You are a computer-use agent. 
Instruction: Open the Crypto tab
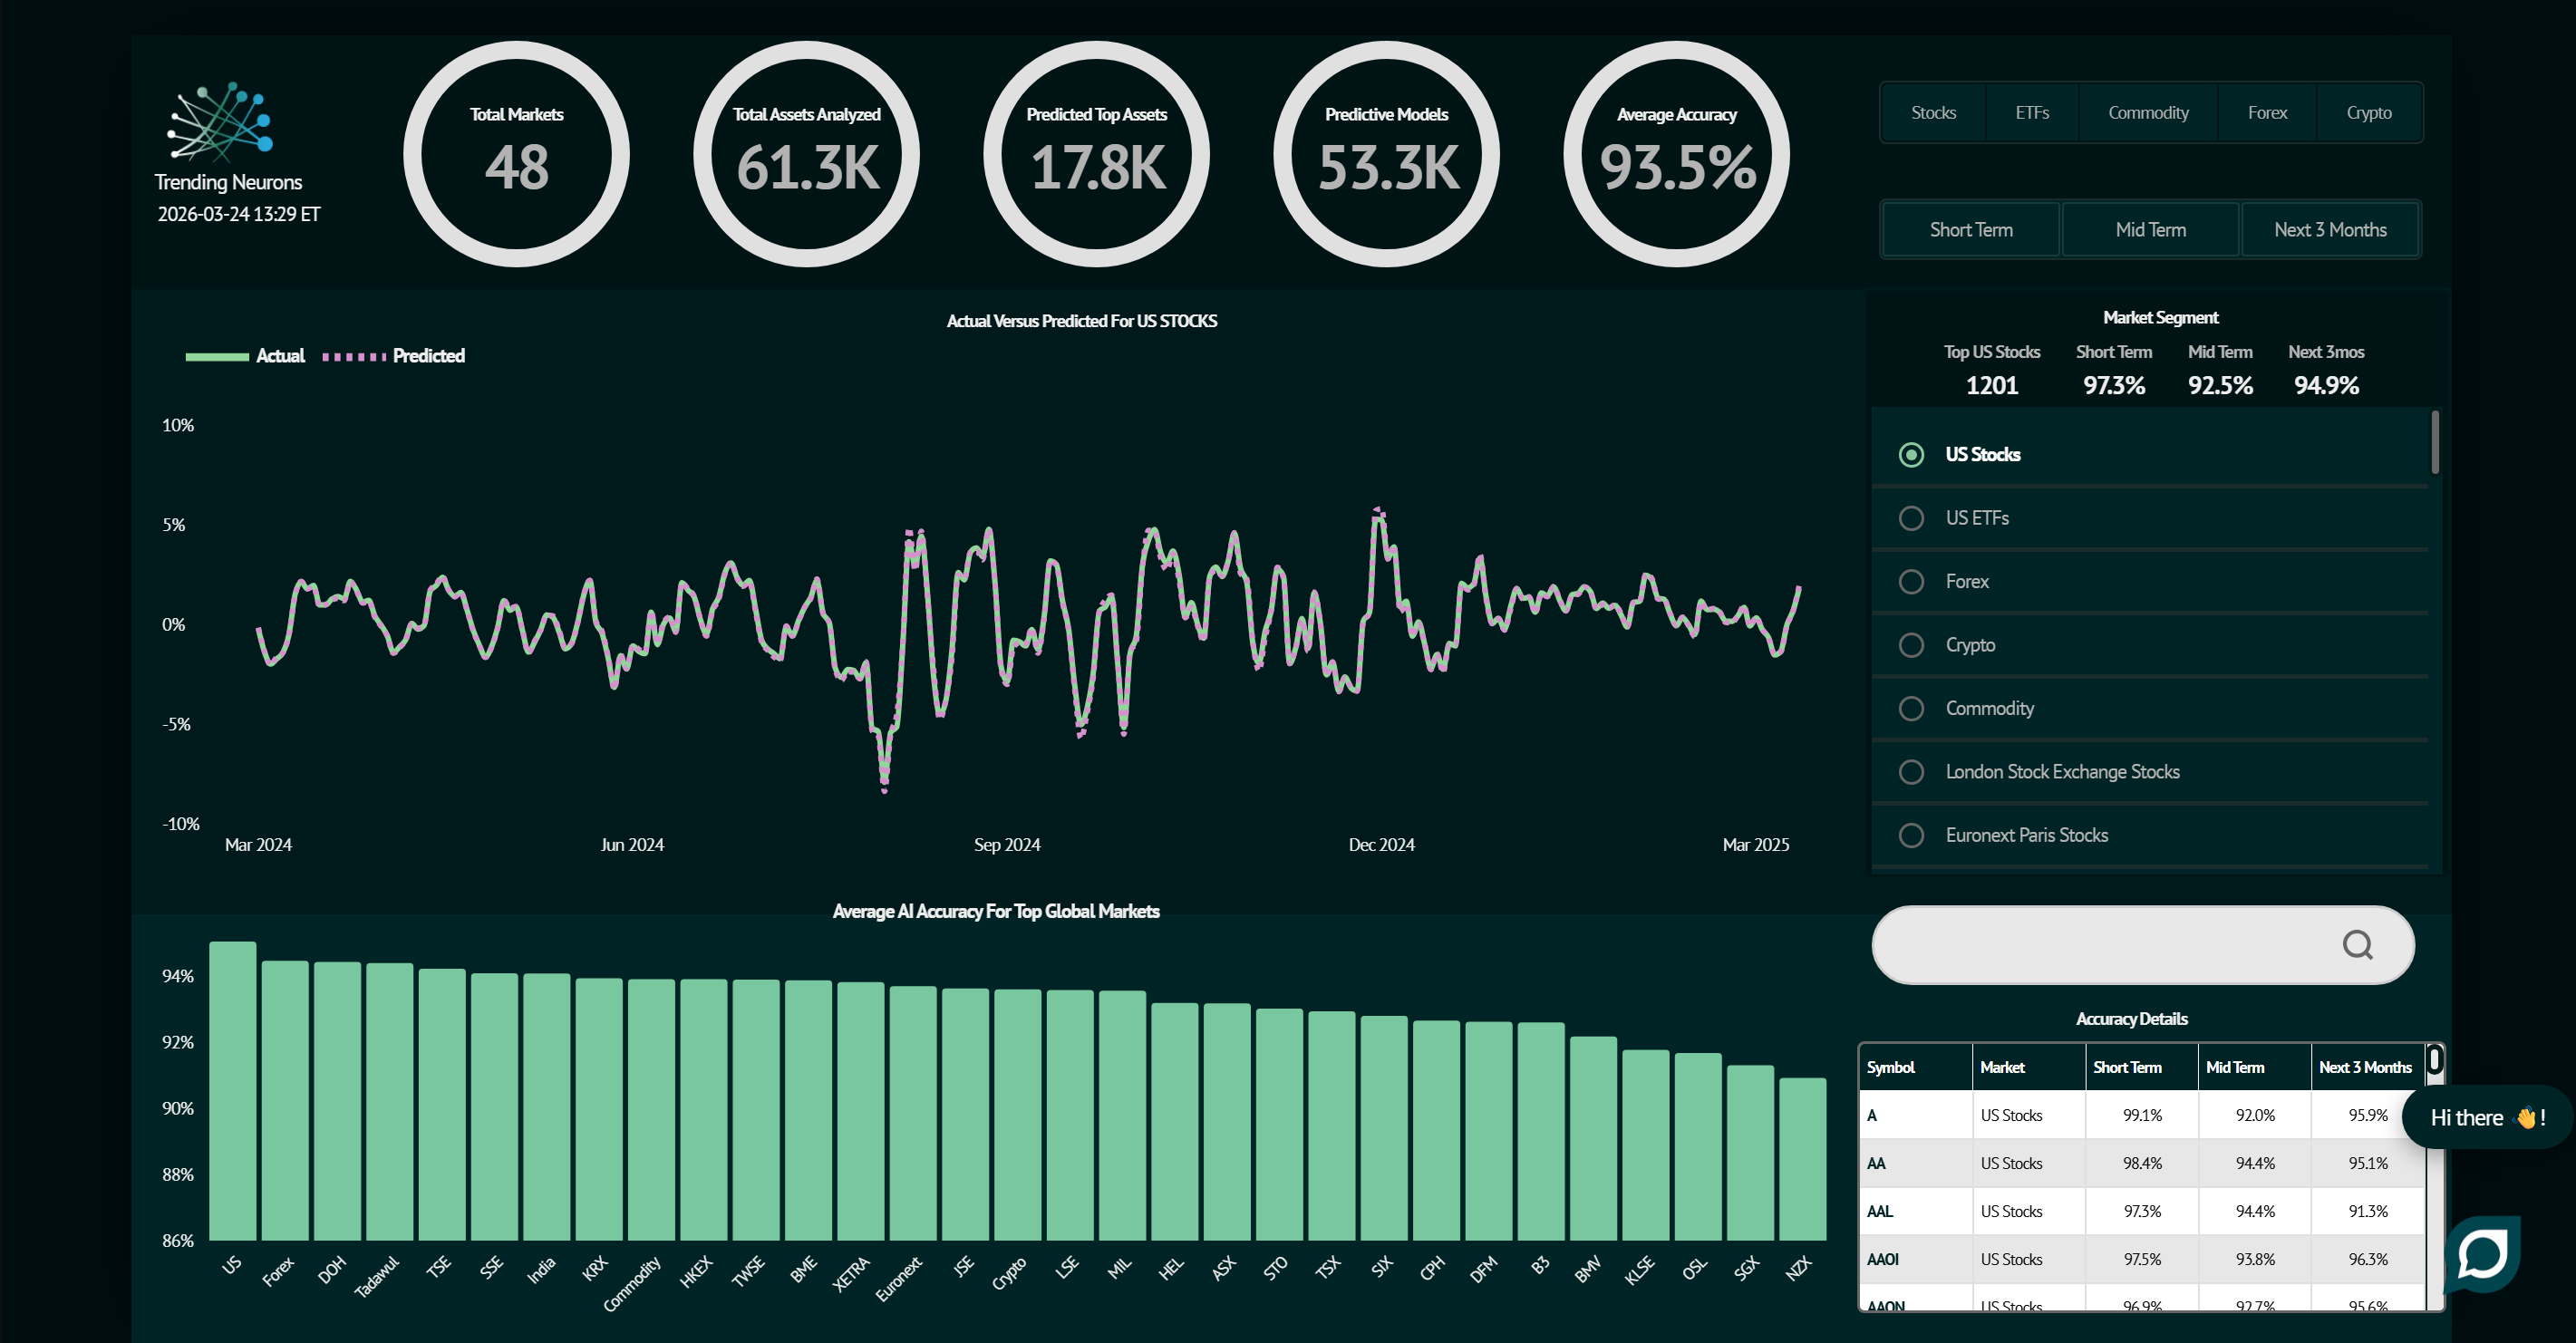click(x=2368, y=113)
